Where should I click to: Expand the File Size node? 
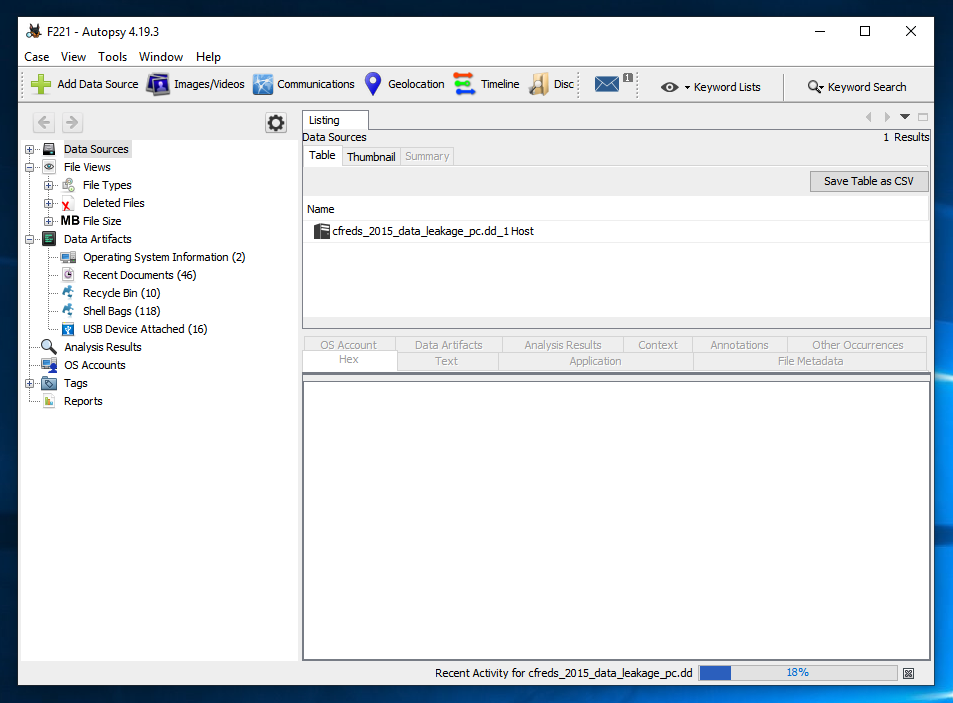(x=48, y=221)
